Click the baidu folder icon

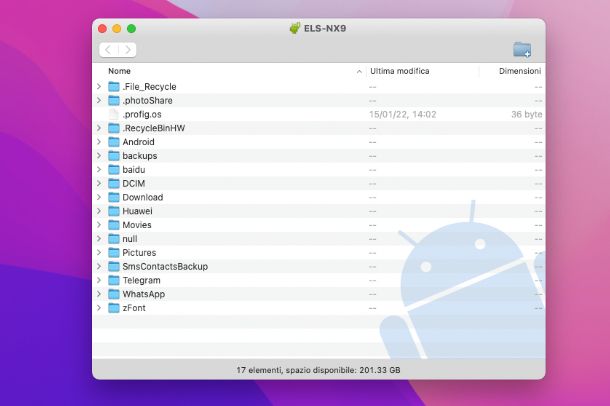[114, 170]
